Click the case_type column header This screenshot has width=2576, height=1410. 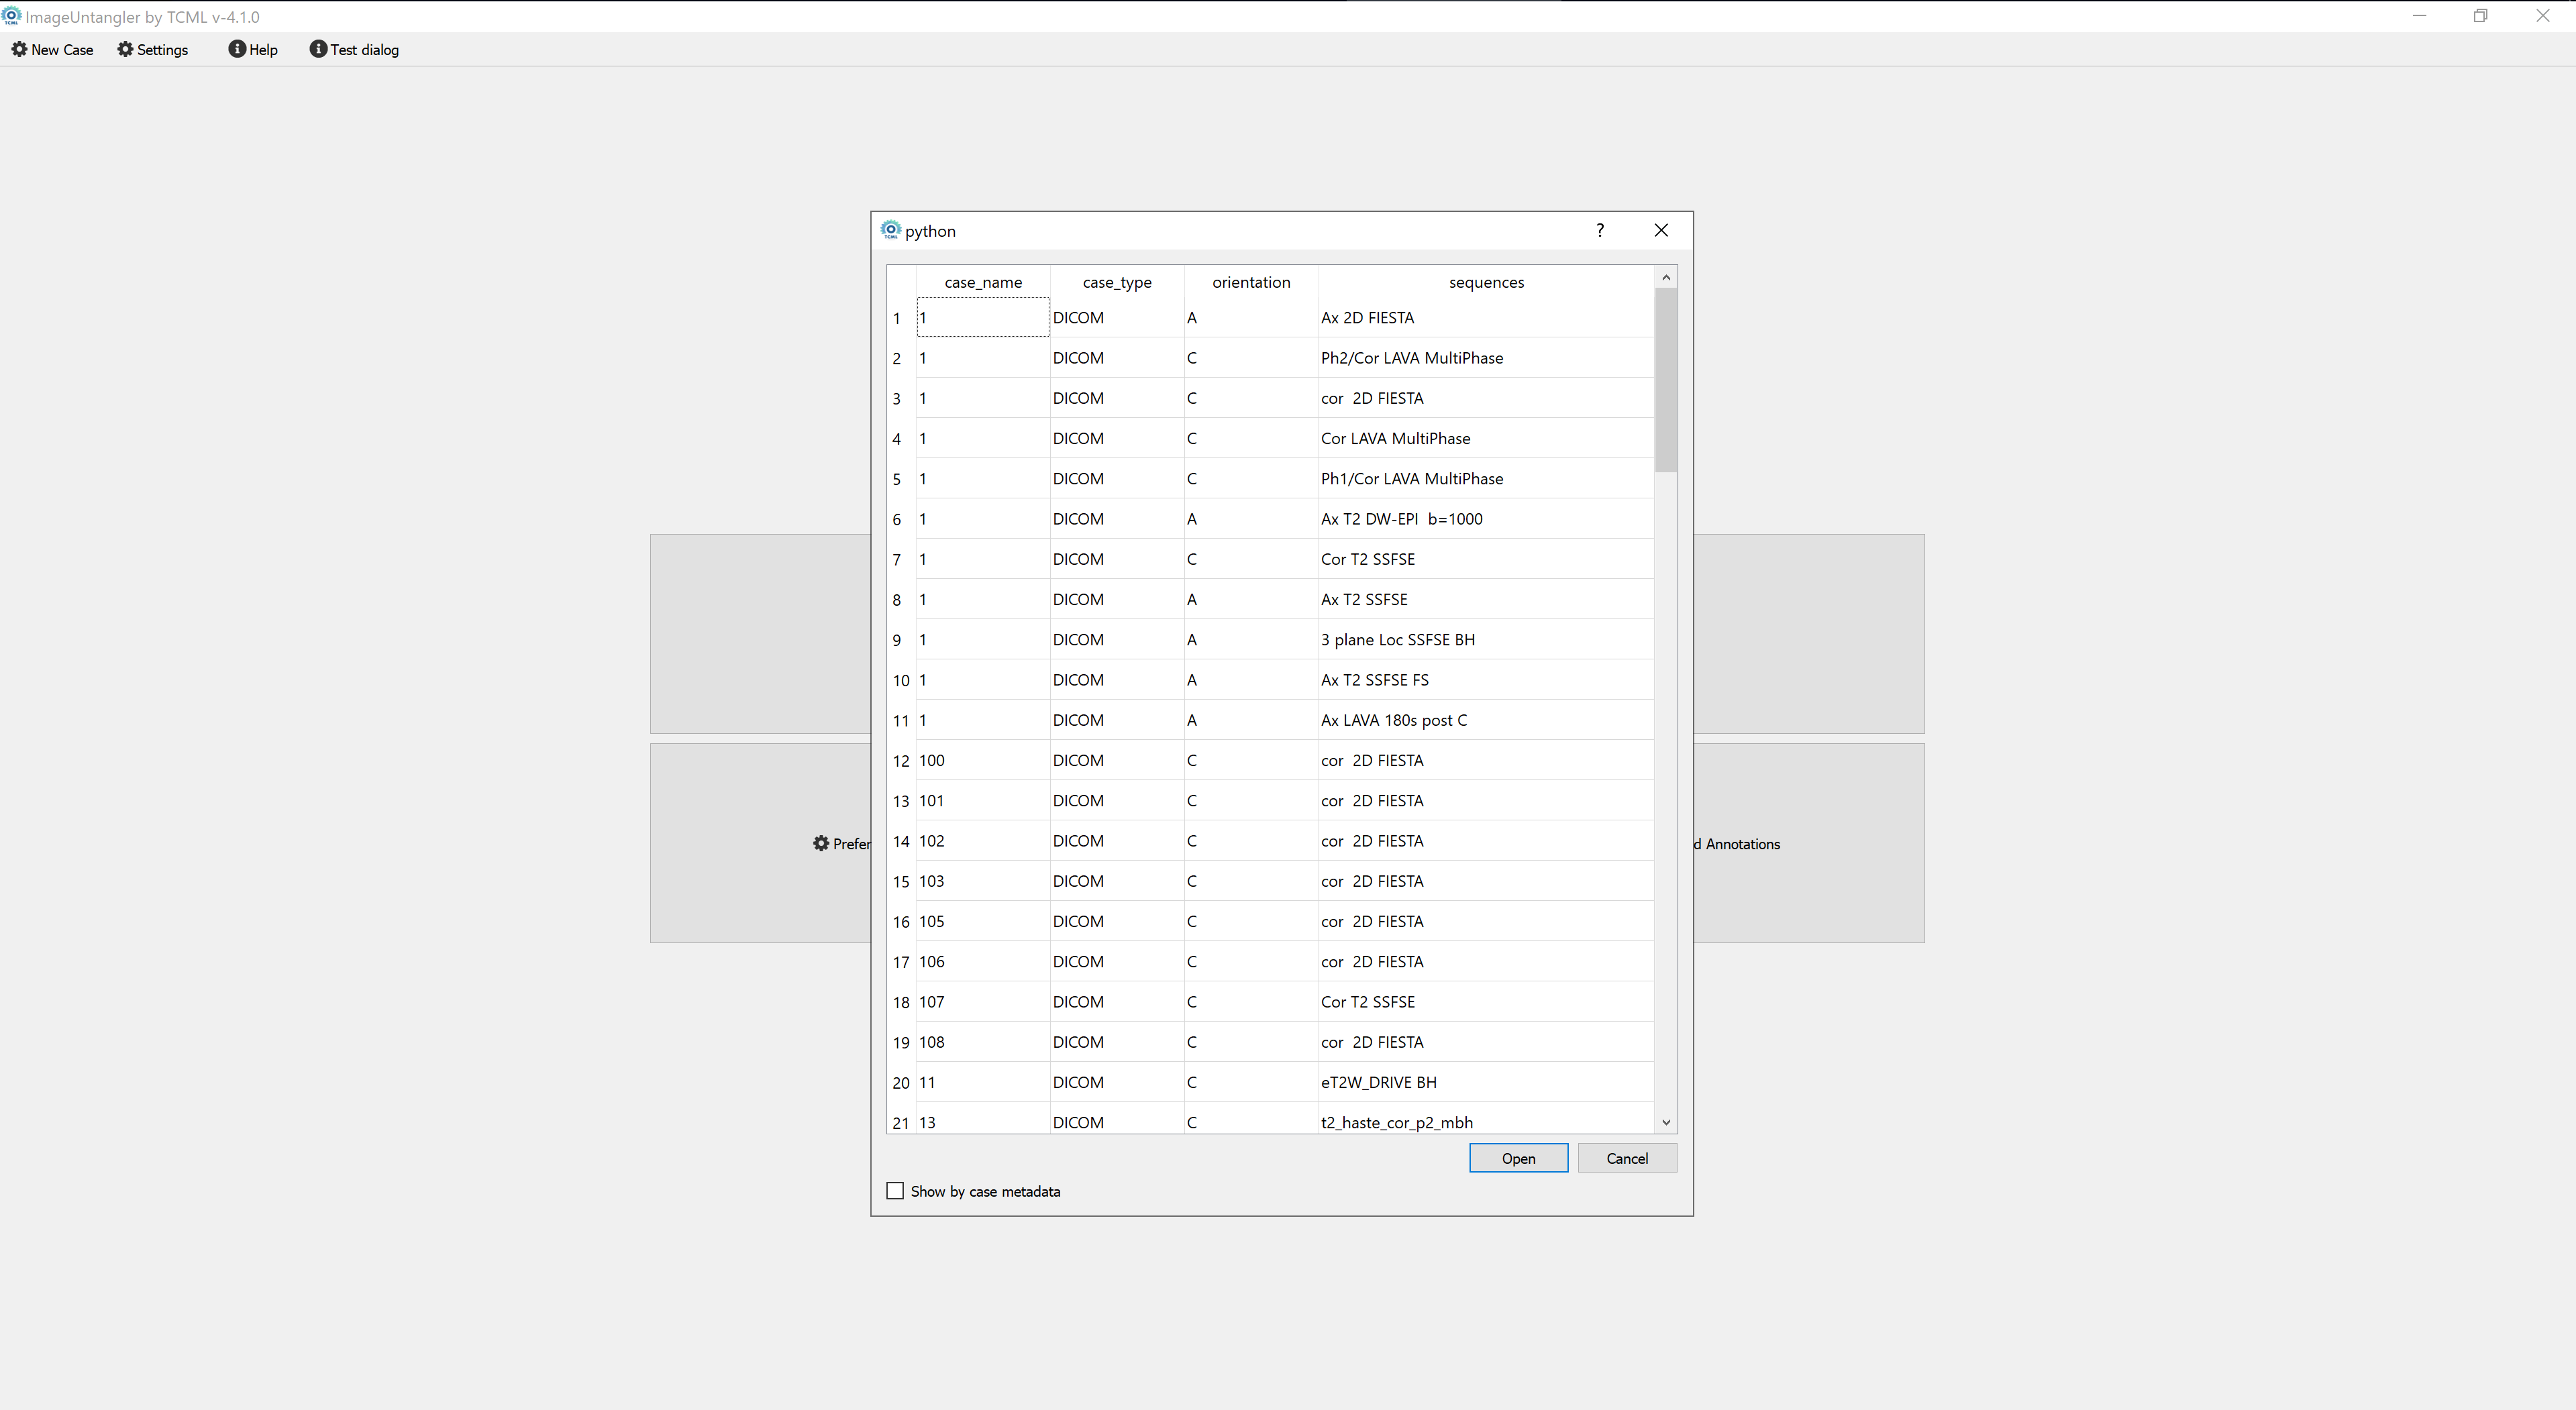tap(1117, 282)
